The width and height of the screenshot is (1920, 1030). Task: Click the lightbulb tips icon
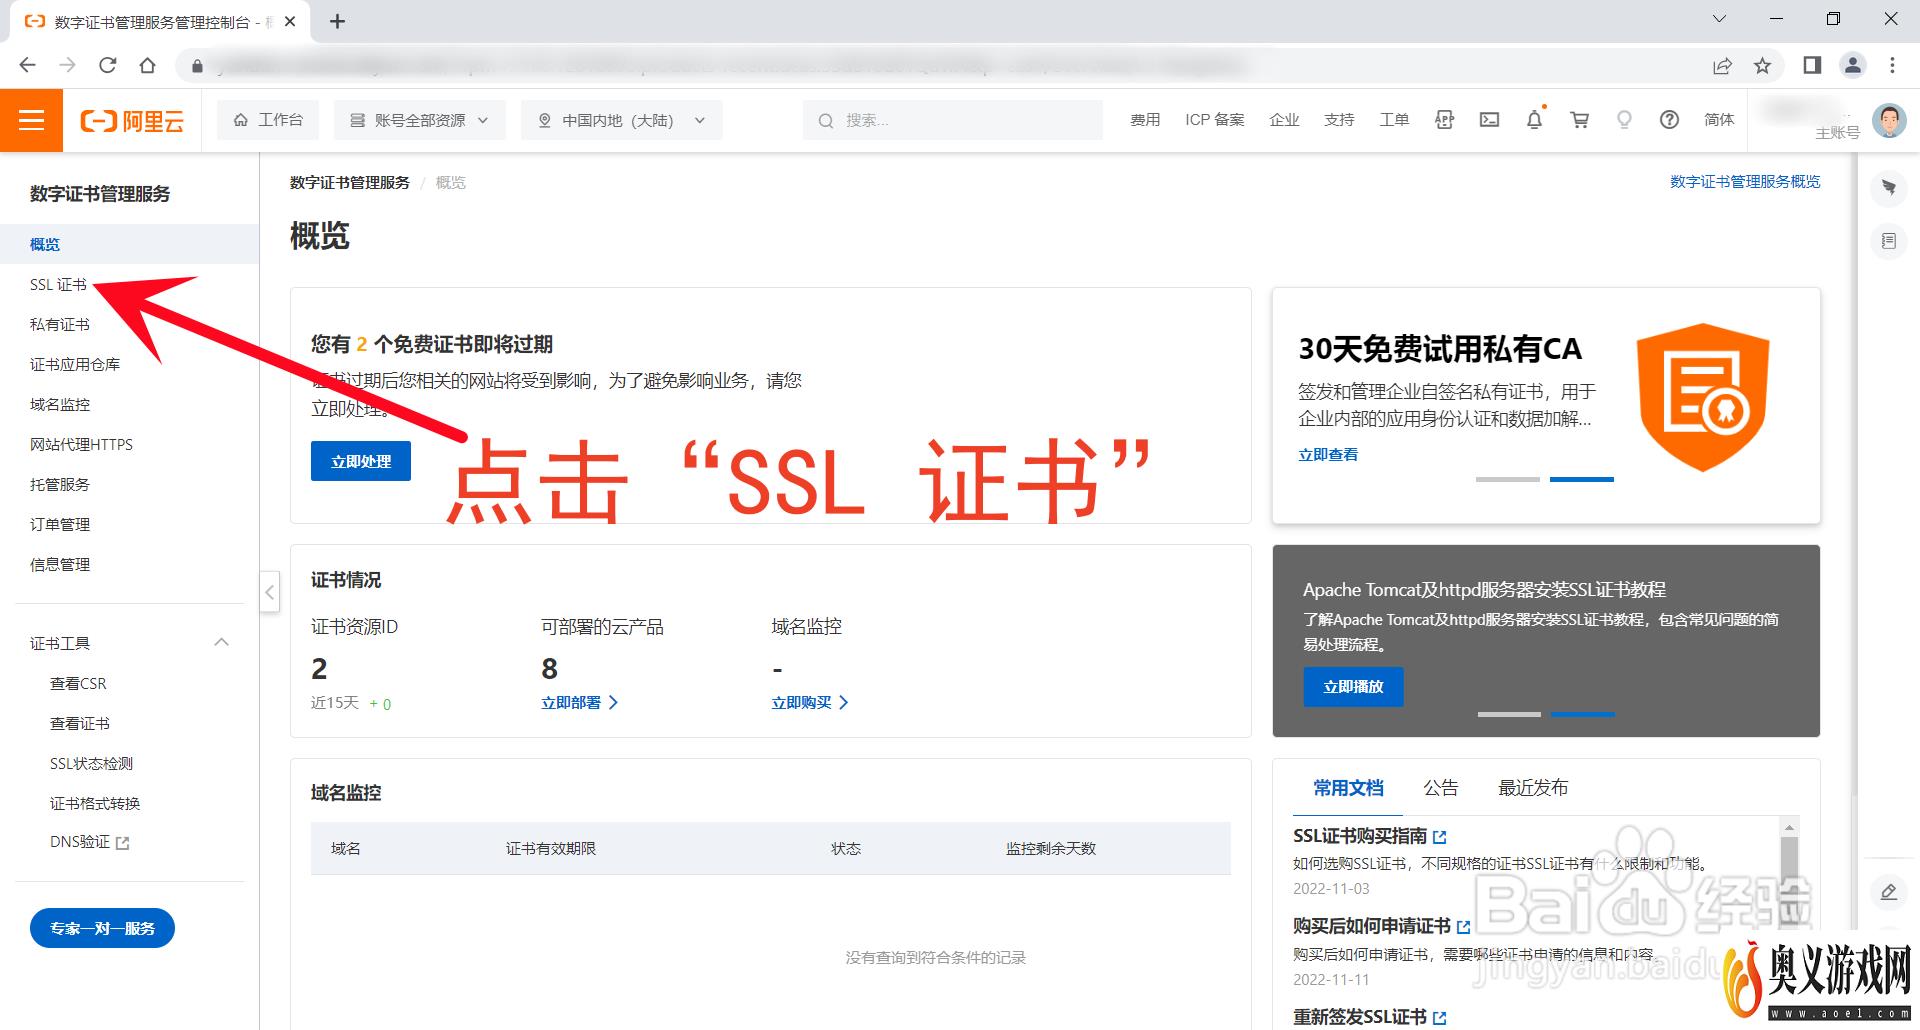[1624, 120]
